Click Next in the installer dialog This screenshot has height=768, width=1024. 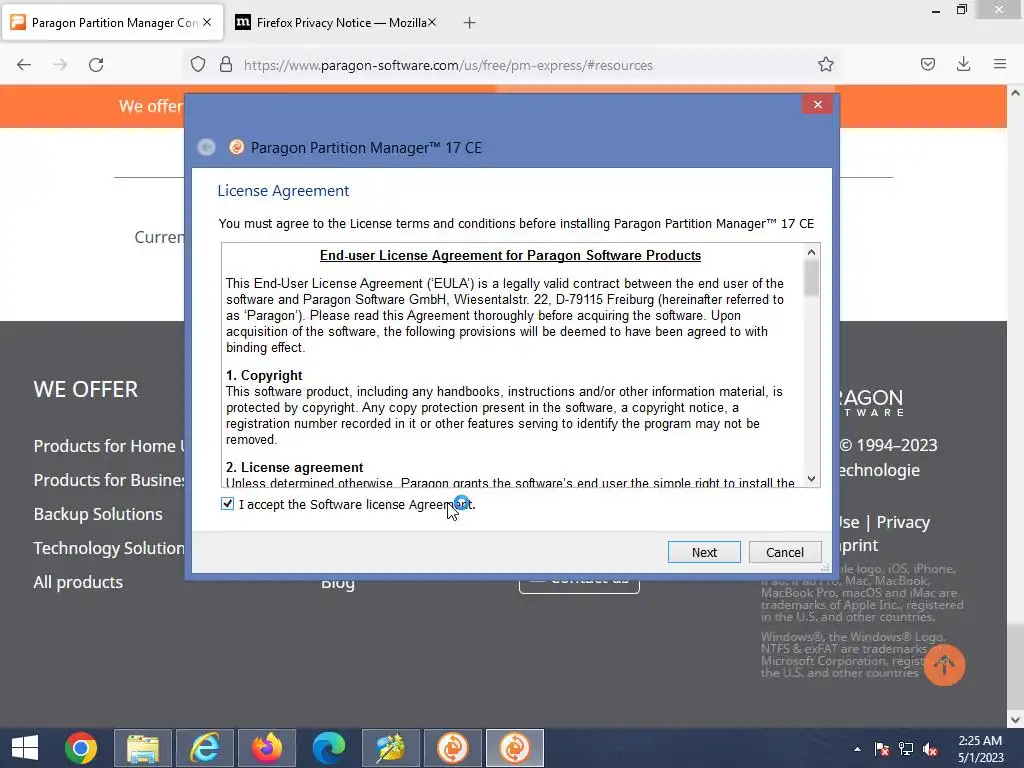click(704, 552)
